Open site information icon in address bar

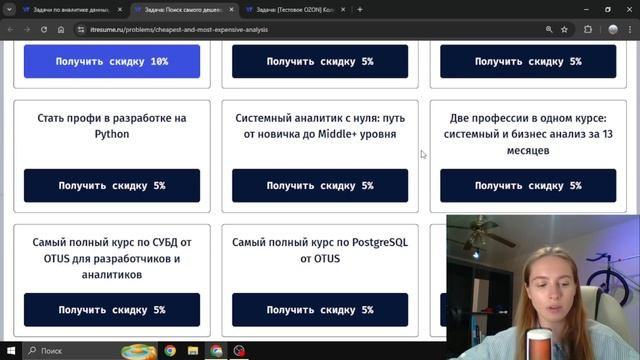click(81, 29)
